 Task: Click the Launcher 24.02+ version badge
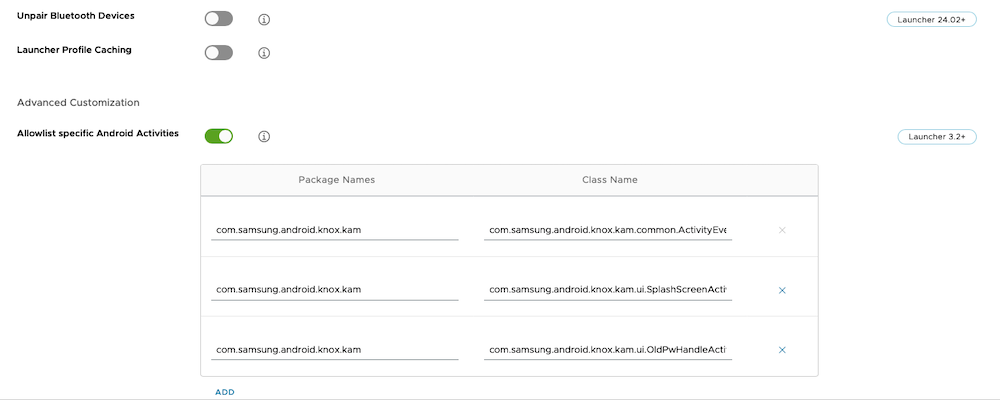pos(931,19)
